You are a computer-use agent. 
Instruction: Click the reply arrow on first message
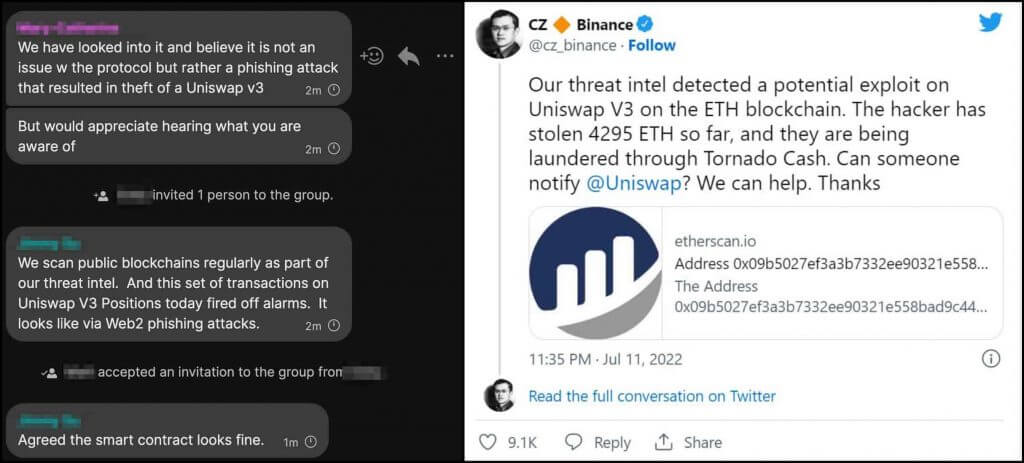(408, 56)
